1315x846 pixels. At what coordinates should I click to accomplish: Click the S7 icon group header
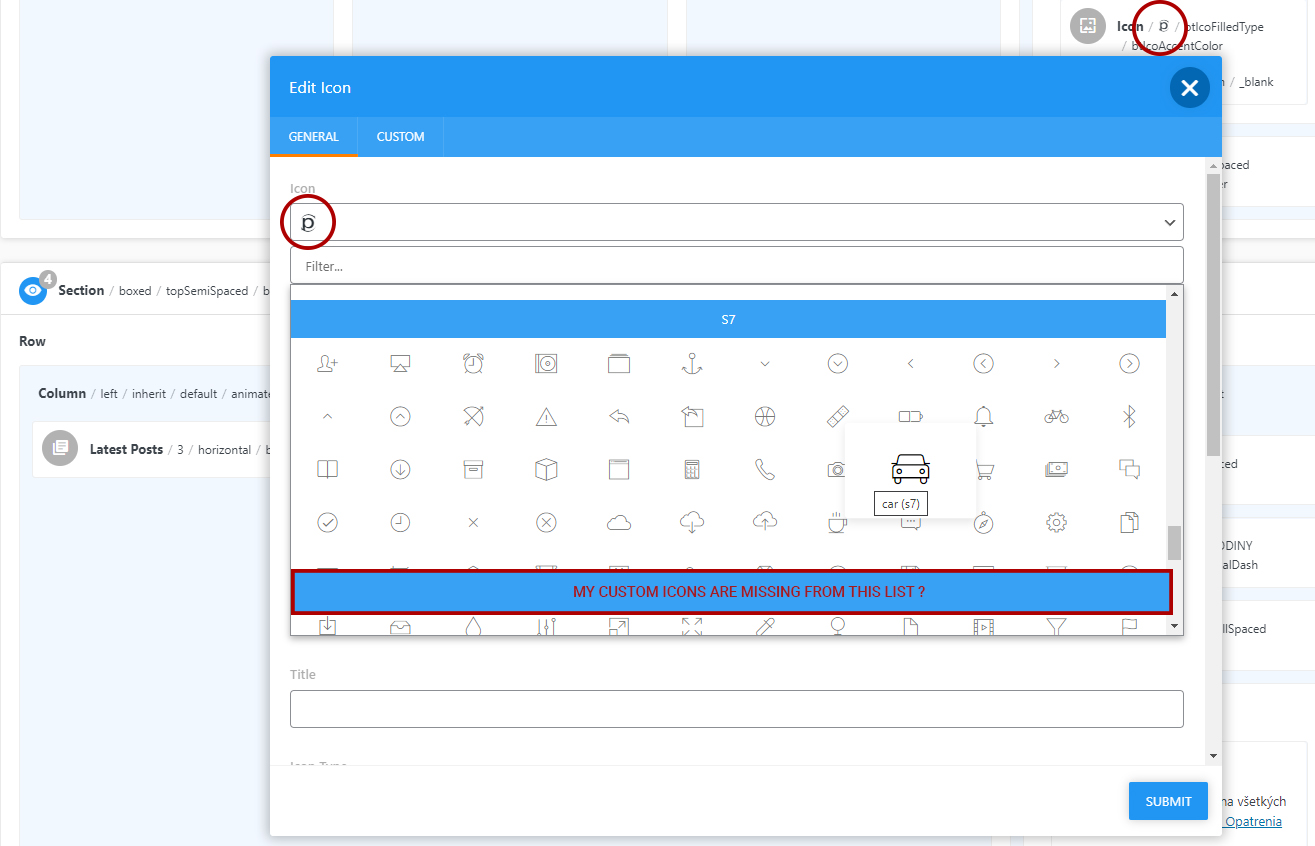(x=728, y=319)
